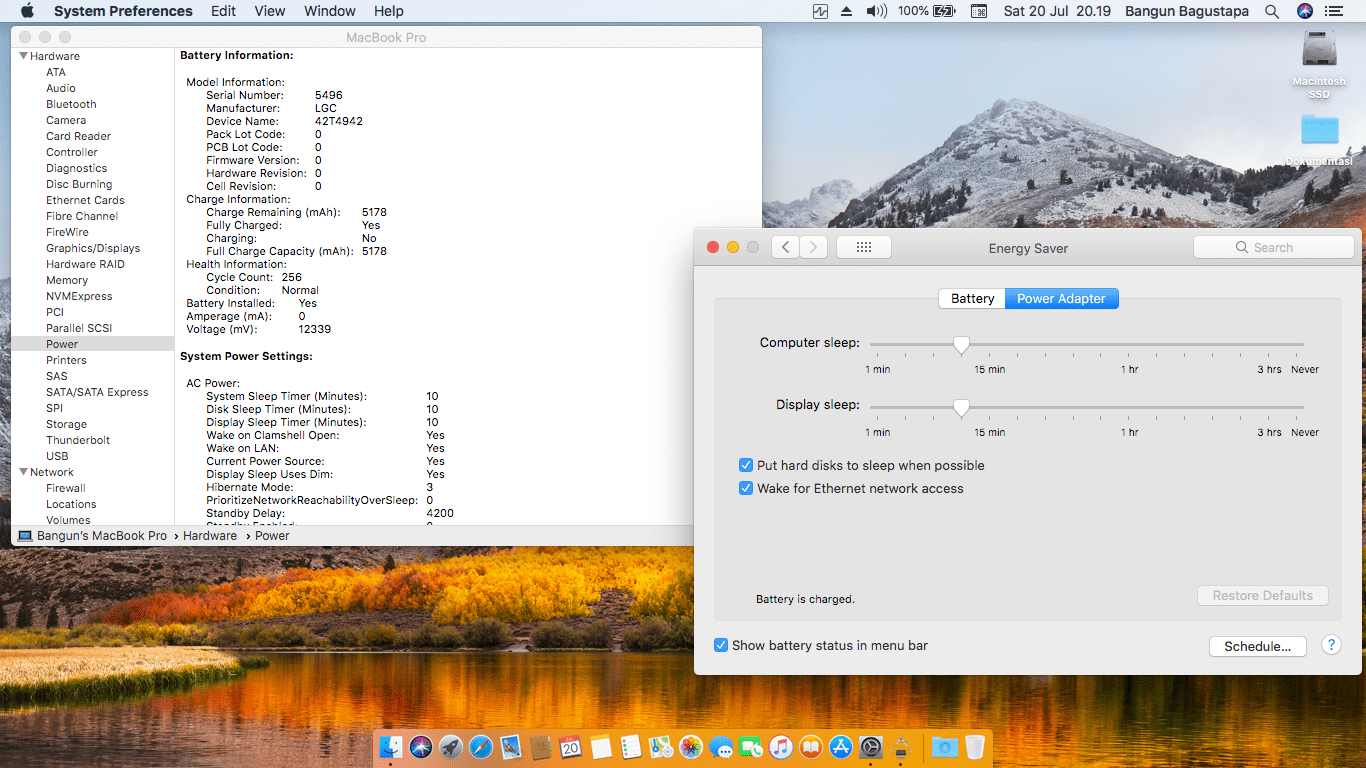Click the Energy Saver search field

[1273, 247]
